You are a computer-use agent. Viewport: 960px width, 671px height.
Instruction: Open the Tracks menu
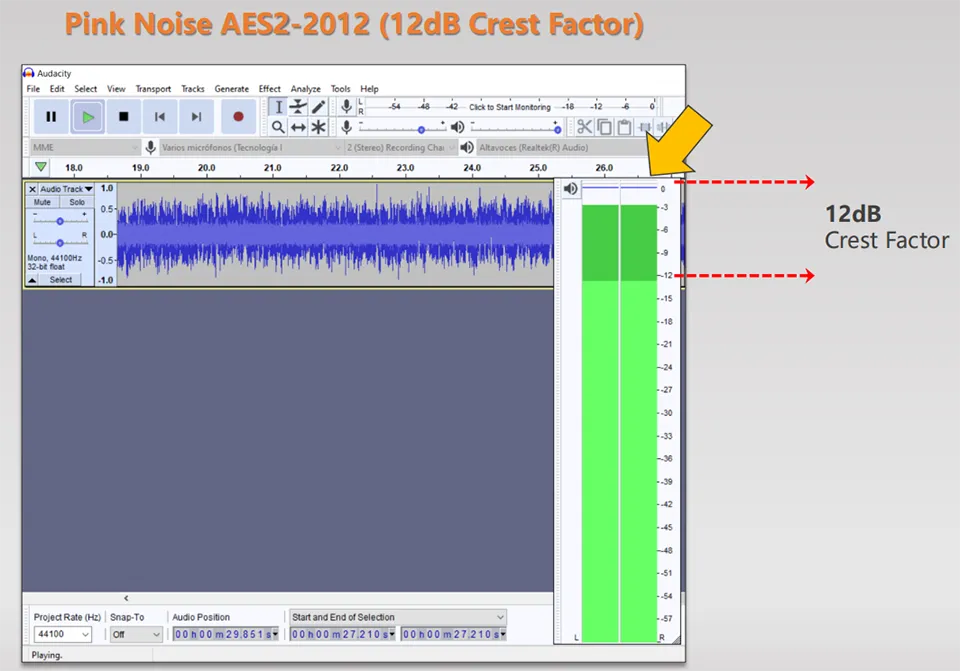[193, 89]
